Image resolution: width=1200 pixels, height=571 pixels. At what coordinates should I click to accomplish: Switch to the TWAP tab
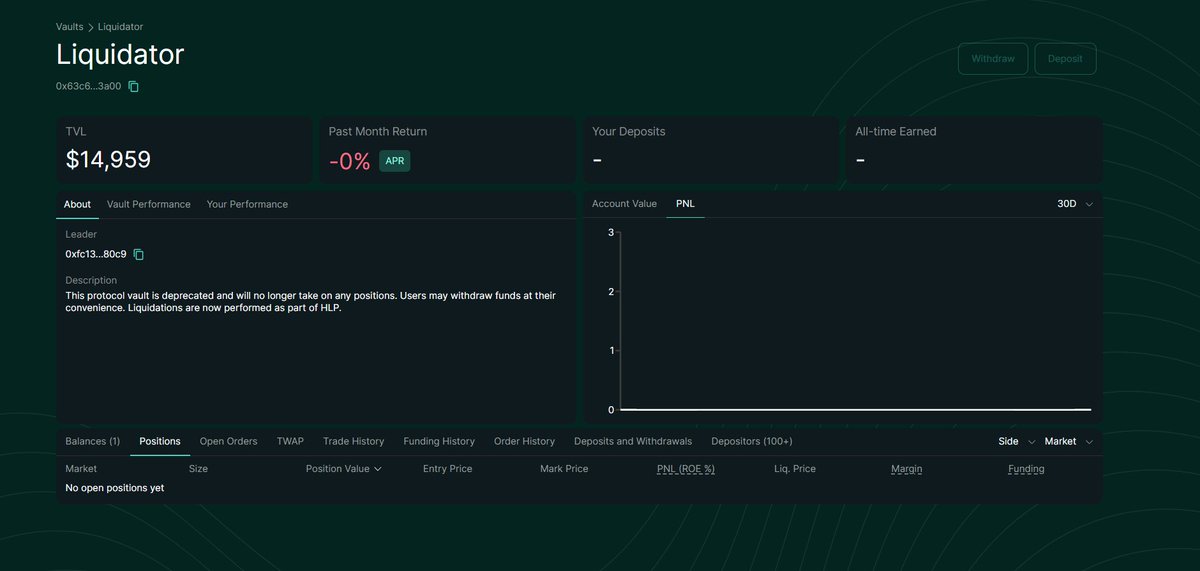pos(290,441)
